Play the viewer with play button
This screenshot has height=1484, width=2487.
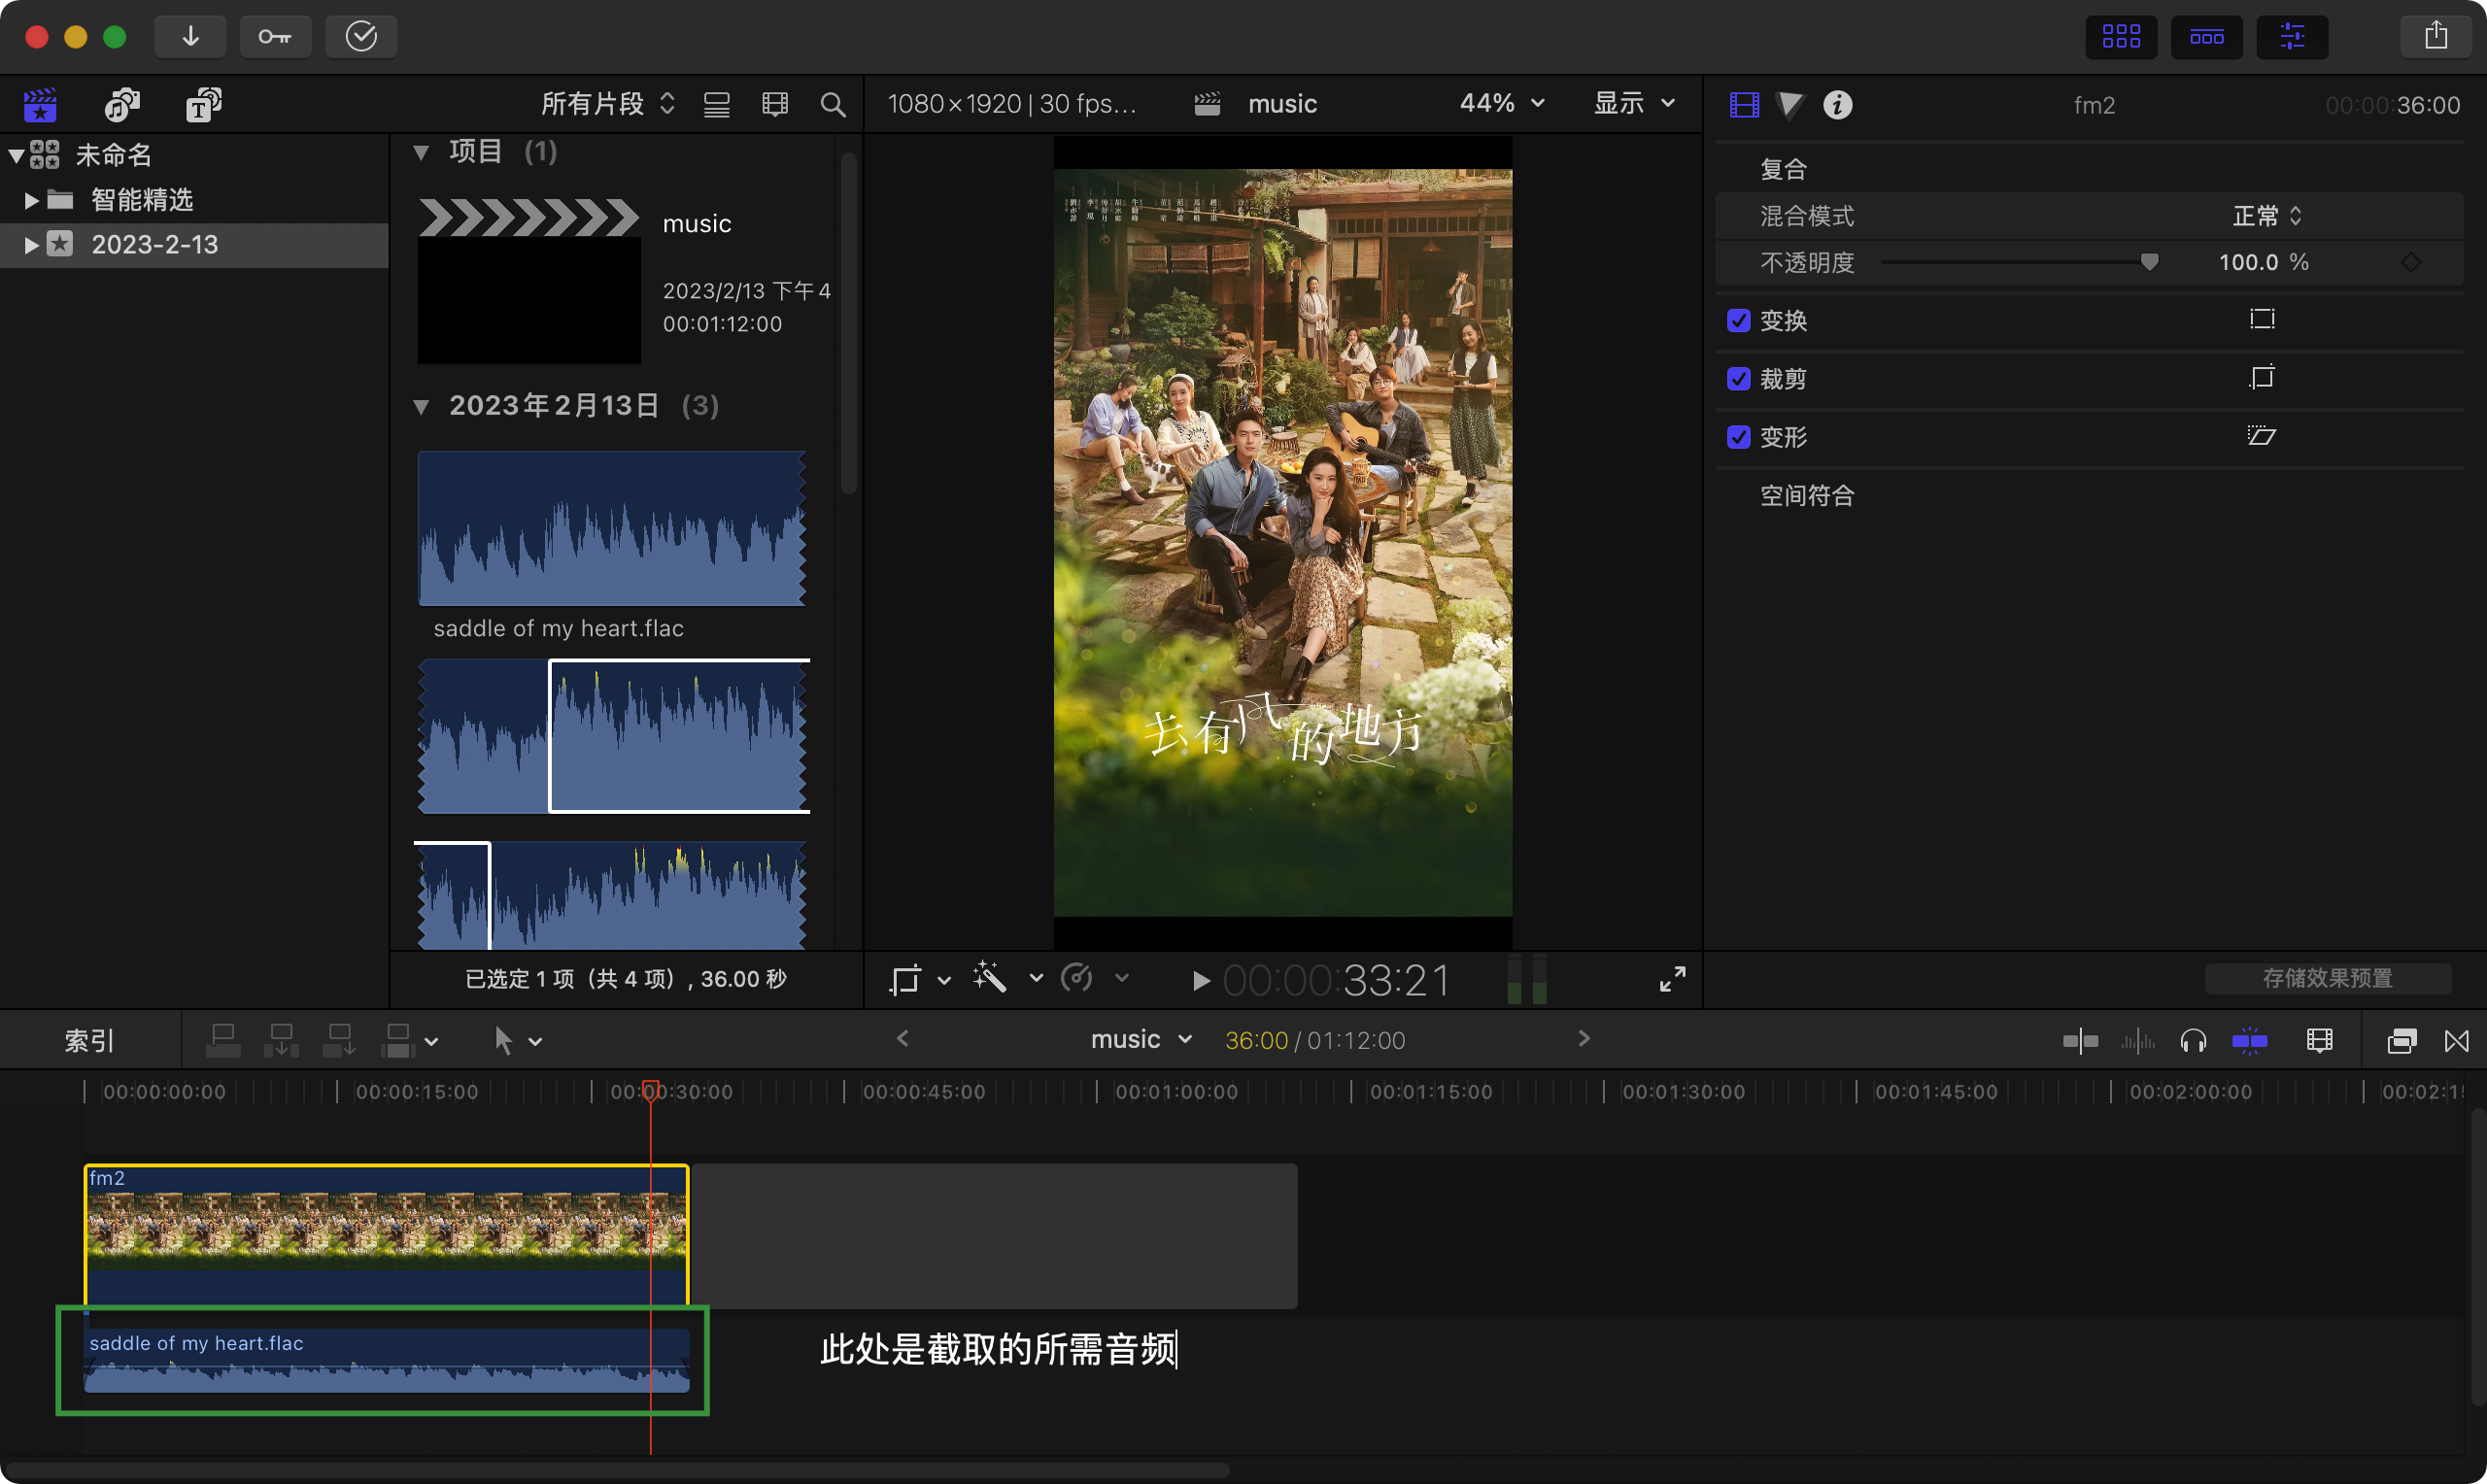1201,981
